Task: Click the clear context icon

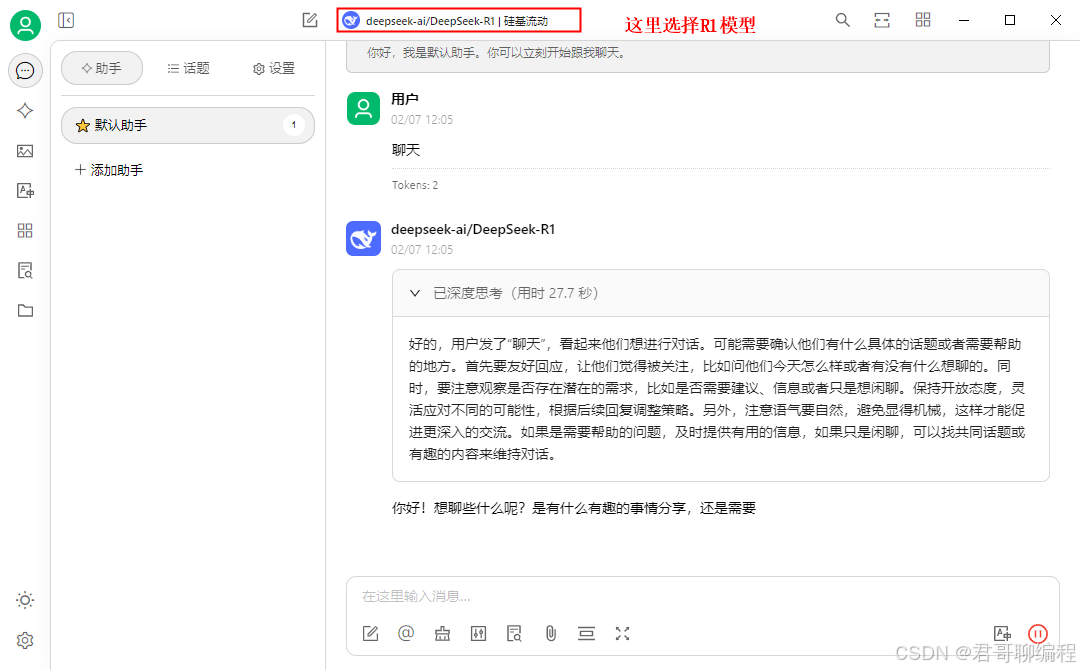Action: coord(586,634)
